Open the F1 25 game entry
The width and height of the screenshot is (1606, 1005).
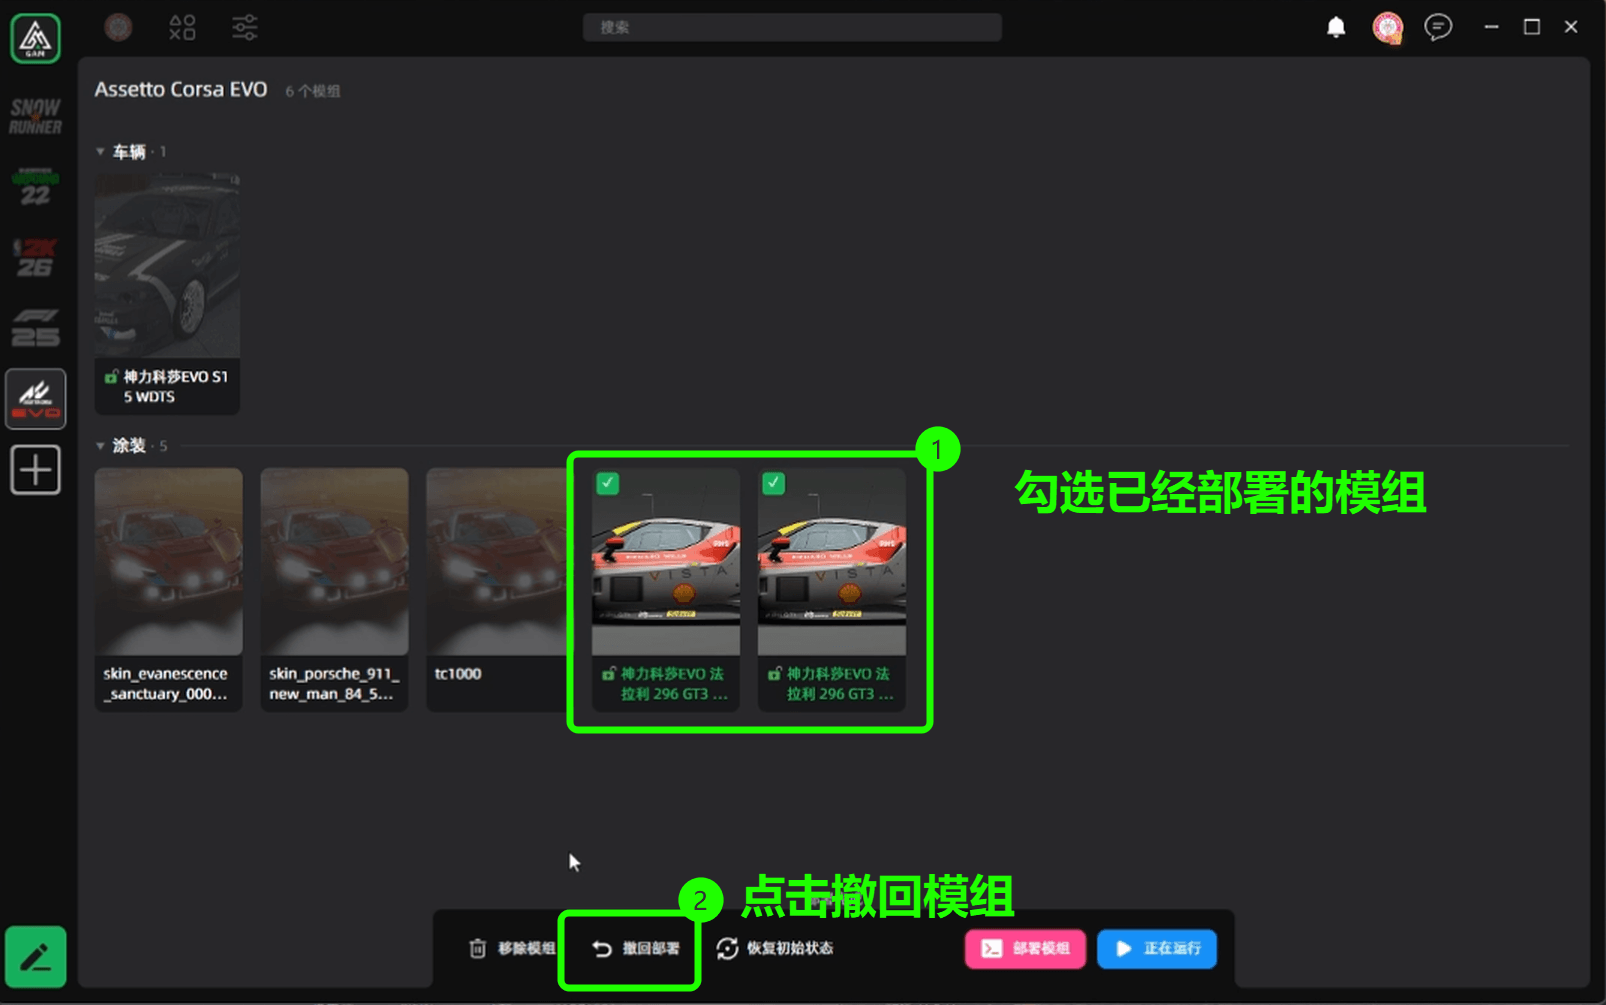click(x=35, y=328)
